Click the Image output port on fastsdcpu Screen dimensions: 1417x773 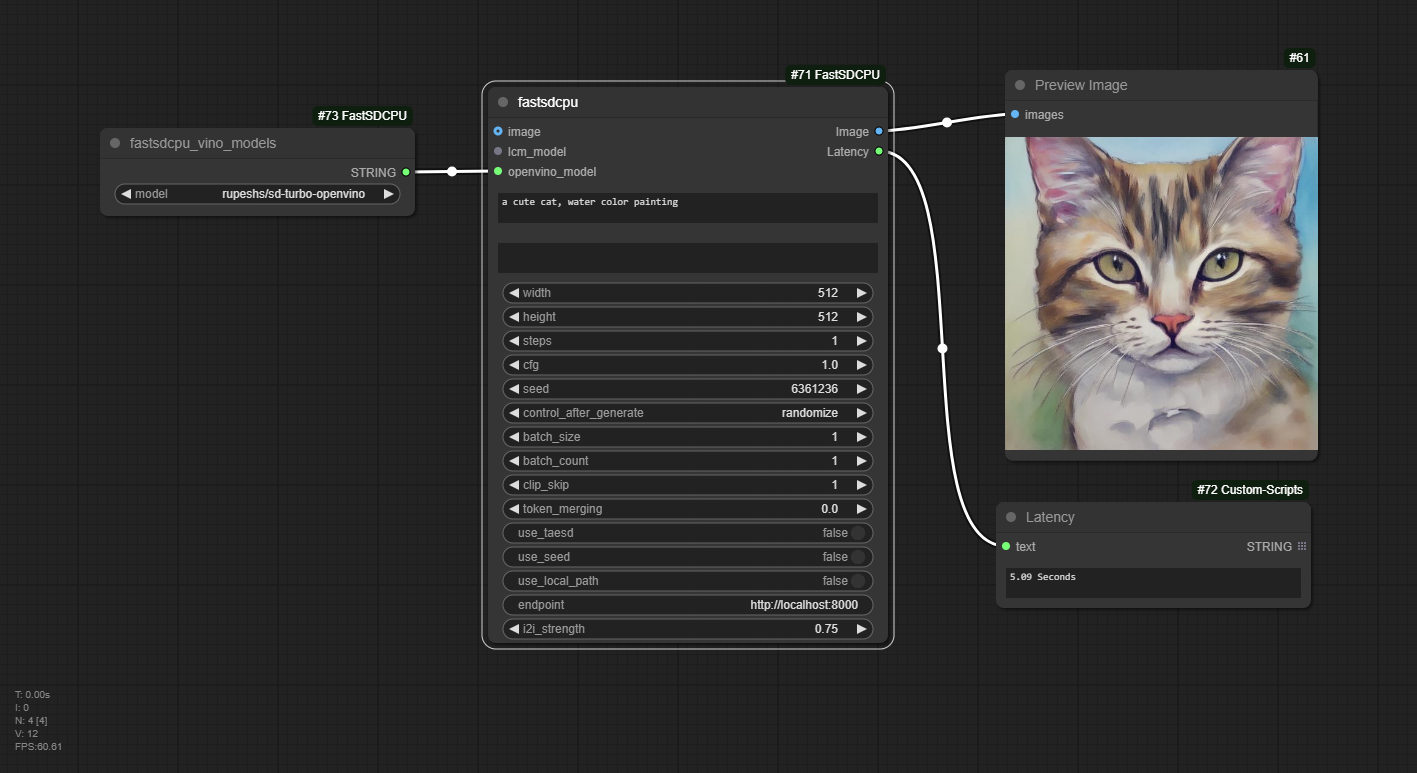[878, 131]
